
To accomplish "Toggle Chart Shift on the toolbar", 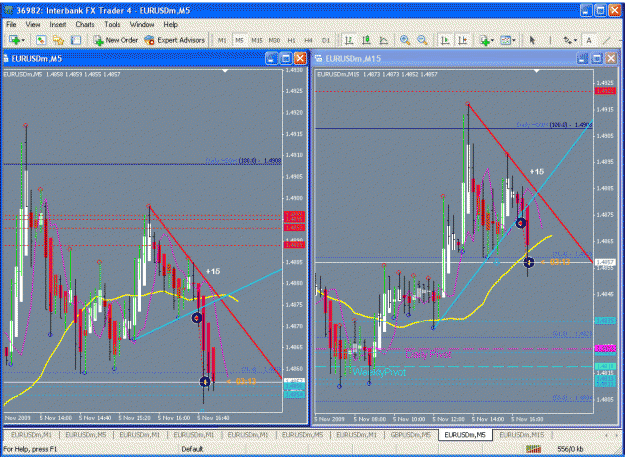I will [463, 40].
